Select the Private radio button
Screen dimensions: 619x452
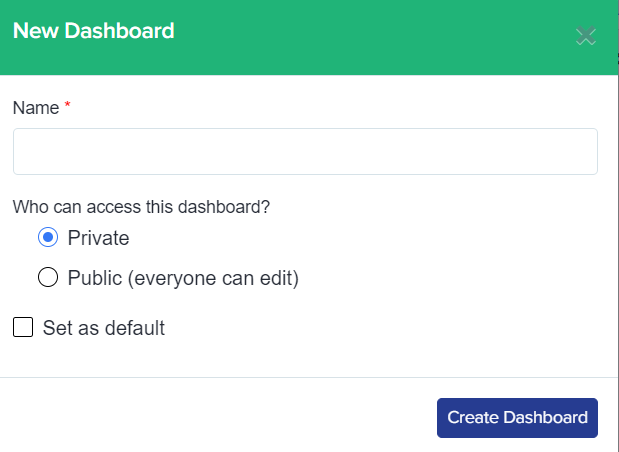click(47, 238)
